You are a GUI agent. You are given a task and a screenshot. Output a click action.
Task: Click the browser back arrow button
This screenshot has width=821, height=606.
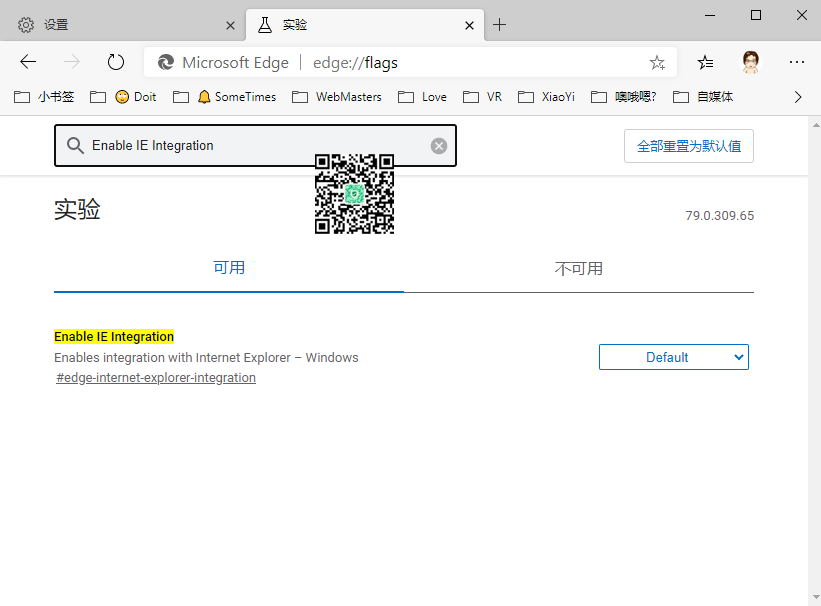(28, 62)
